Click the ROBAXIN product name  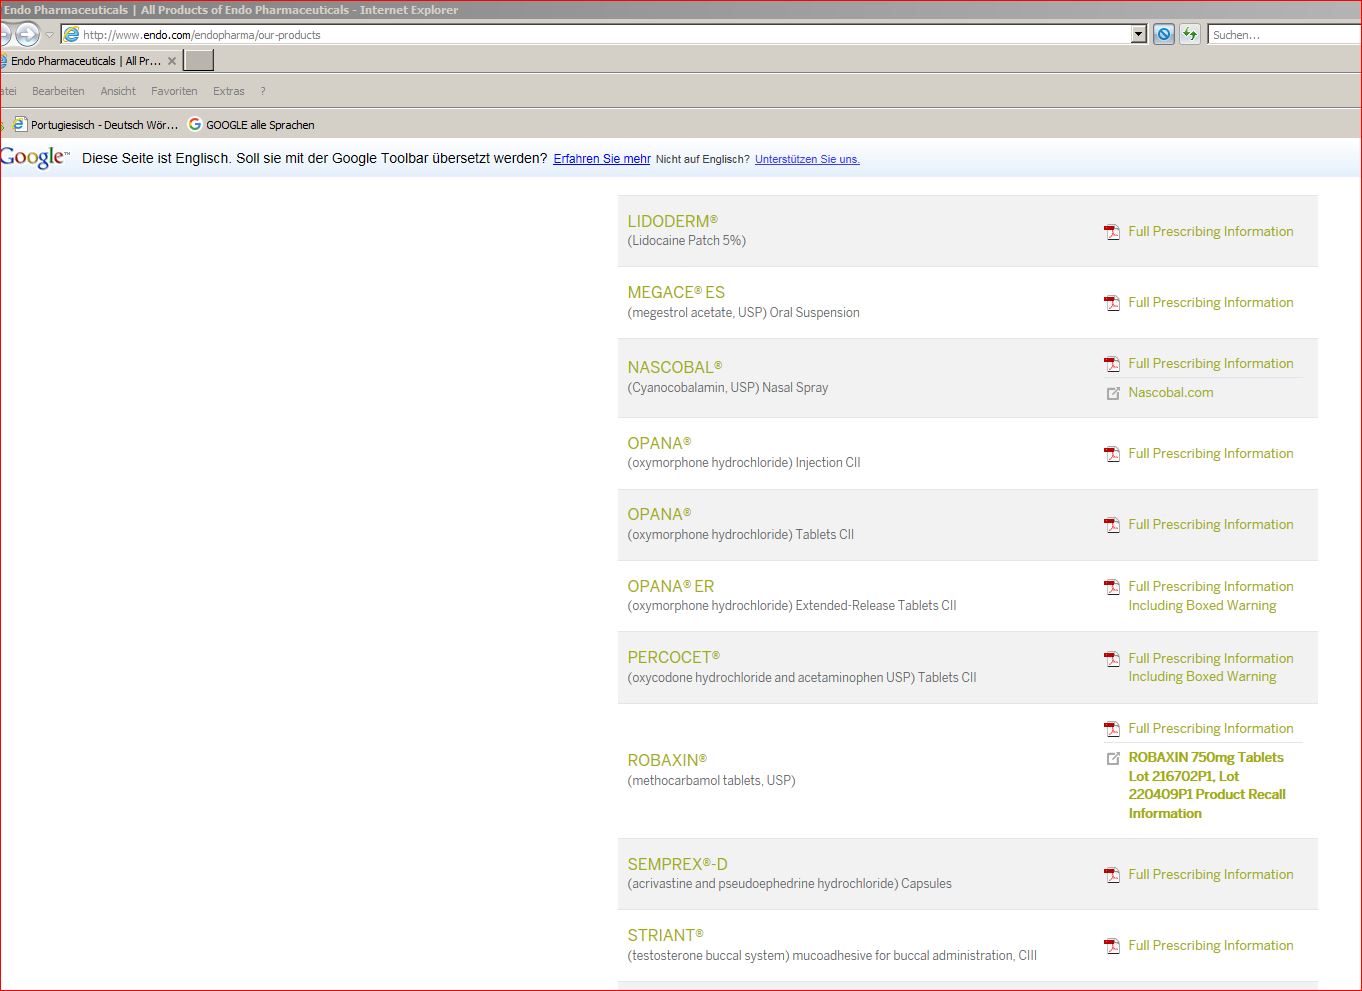[667, 761]
